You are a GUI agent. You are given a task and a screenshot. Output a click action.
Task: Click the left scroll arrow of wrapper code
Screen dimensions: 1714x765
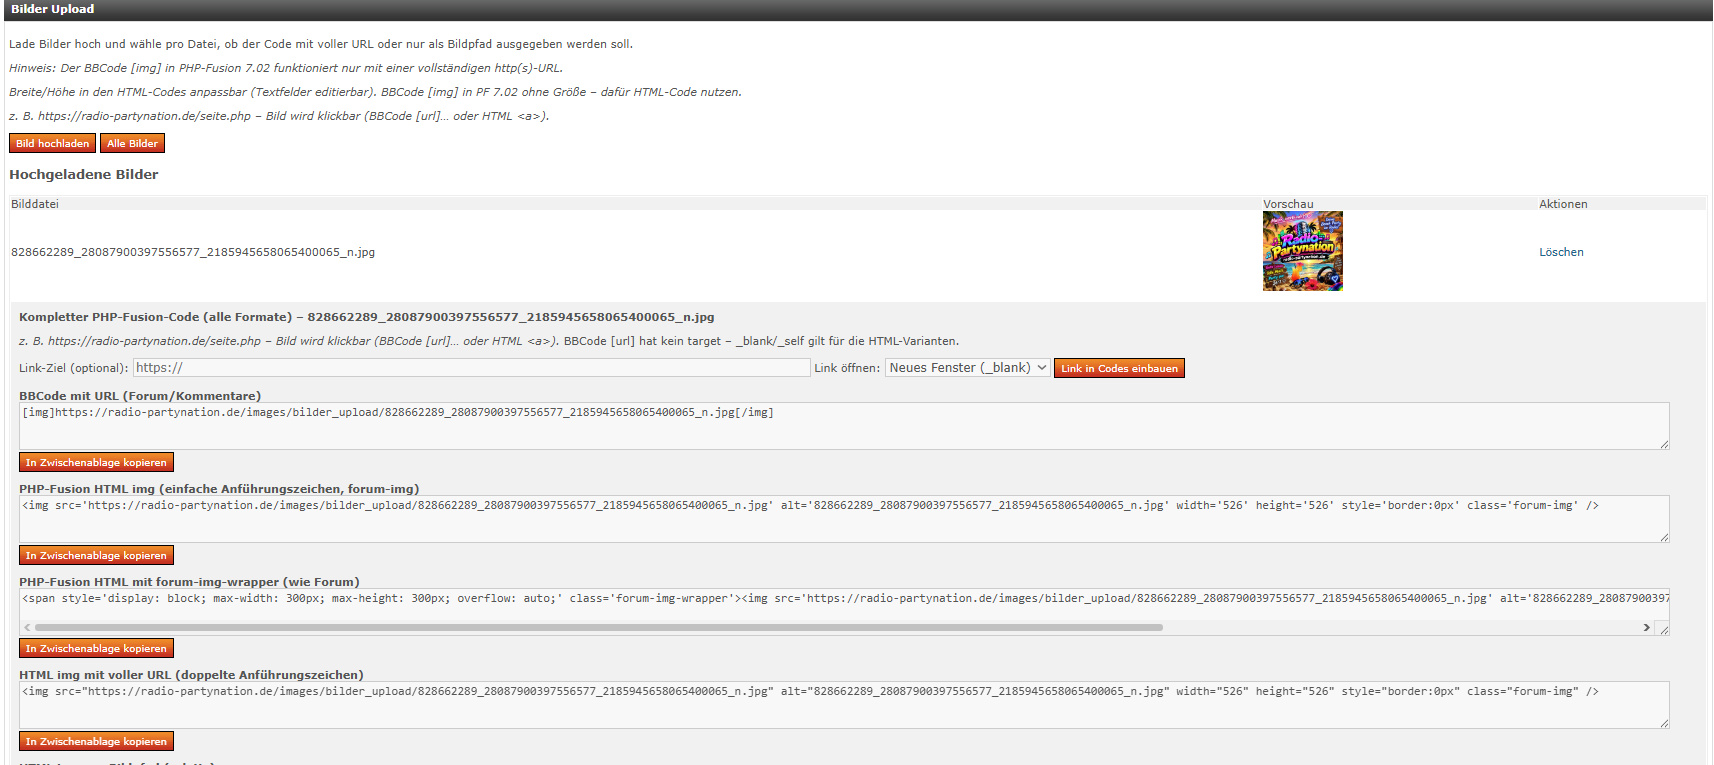[x=27, y=628]
